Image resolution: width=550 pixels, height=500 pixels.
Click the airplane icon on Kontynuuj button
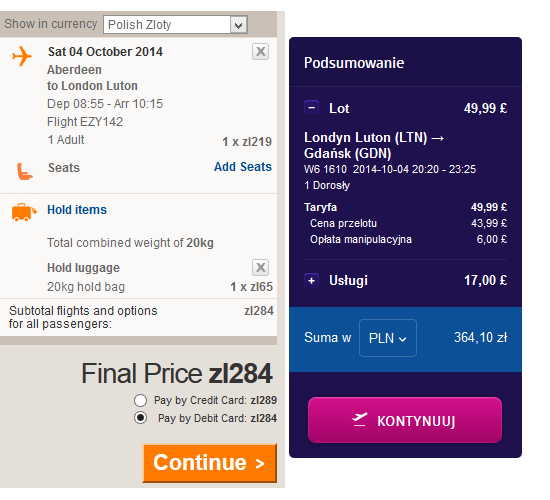(x=360, y=420)
